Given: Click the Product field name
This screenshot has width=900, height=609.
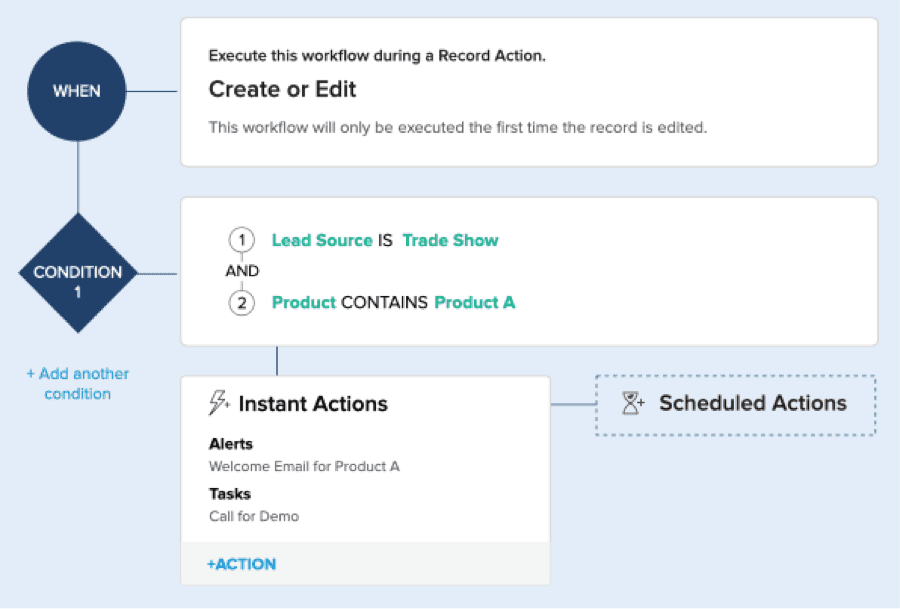Looking at the screenshot, I should pyautogui.click(x=304, y=302).
